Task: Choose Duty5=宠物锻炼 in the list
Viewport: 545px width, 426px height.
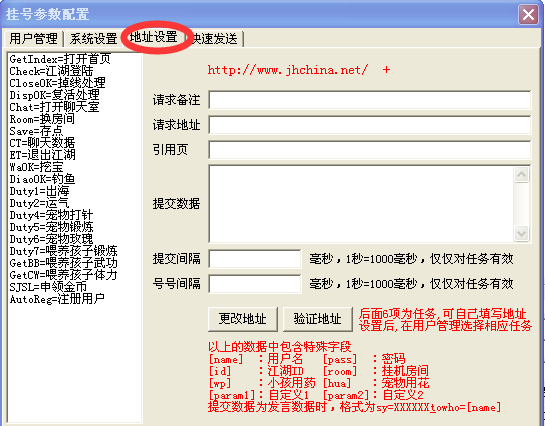Action: 51,227
